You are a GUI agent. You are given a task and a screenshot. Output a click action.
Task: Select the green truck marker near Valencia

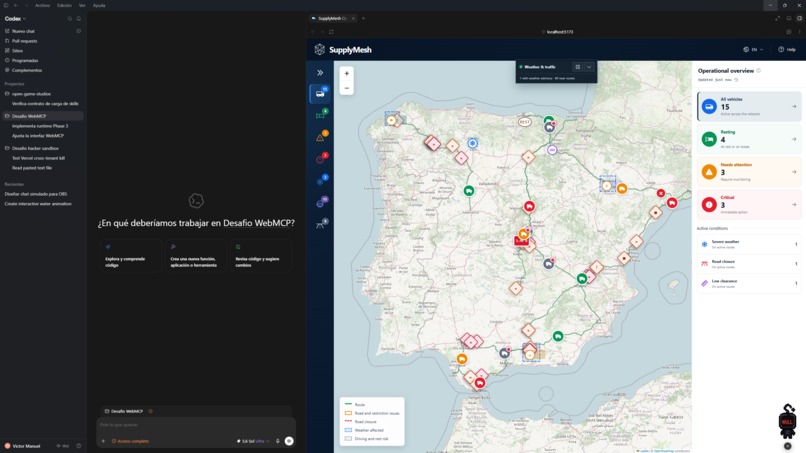click(x=581, y=279)
